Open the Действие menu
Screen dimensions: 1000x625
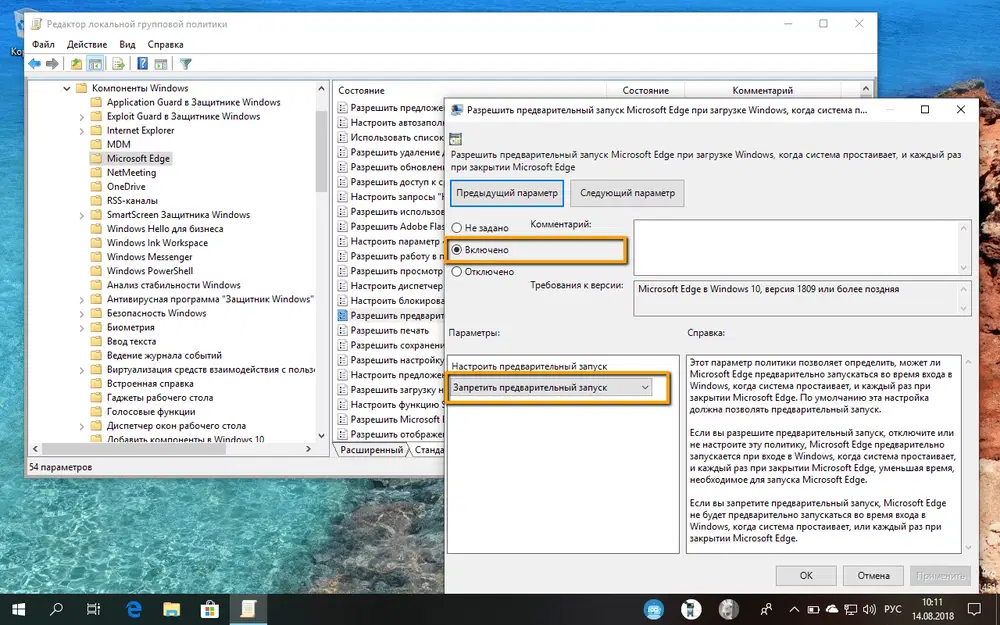click(x=86, y=44)
